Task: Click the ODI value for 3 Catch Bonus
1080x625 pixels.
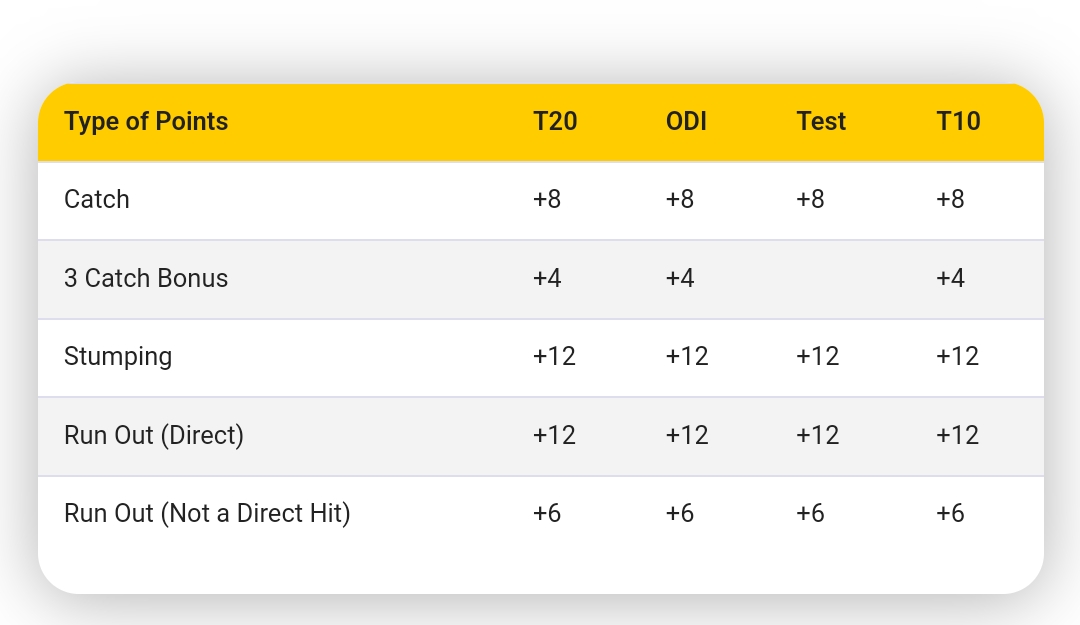Action: click(x=679, y=278)
